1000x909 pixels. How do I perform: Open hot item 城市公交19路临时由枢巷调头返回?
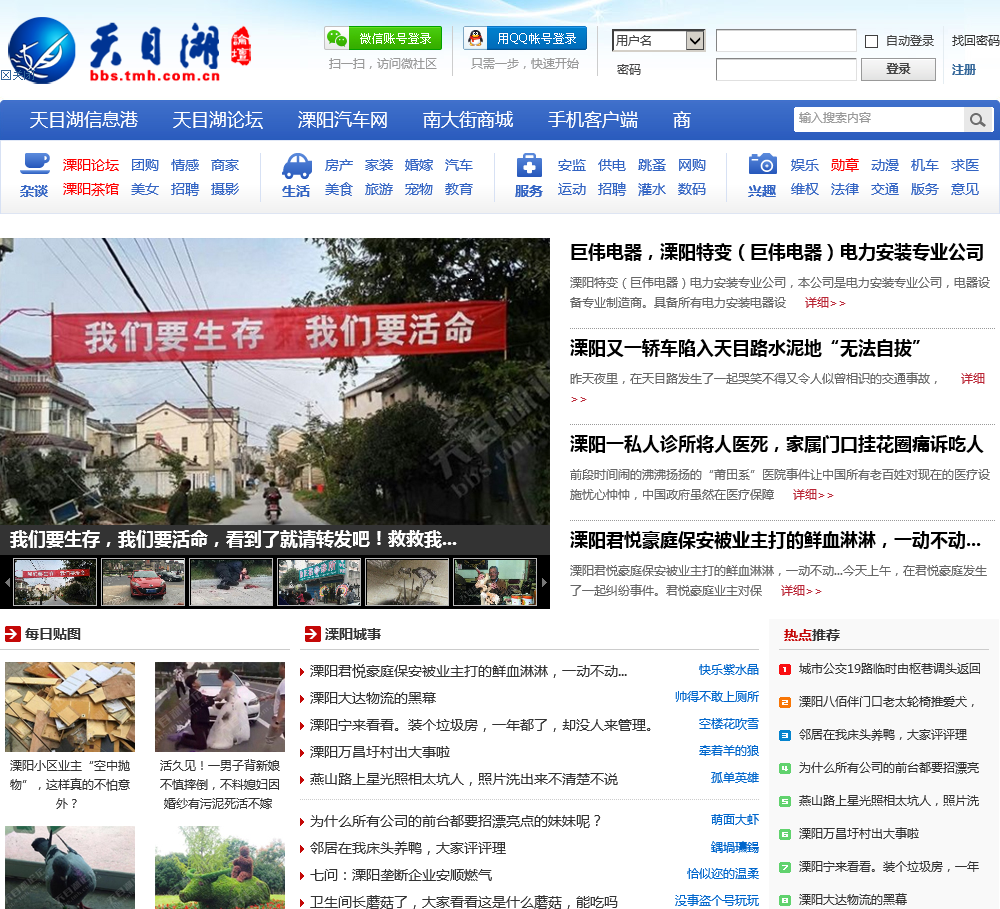click(890, 669)
